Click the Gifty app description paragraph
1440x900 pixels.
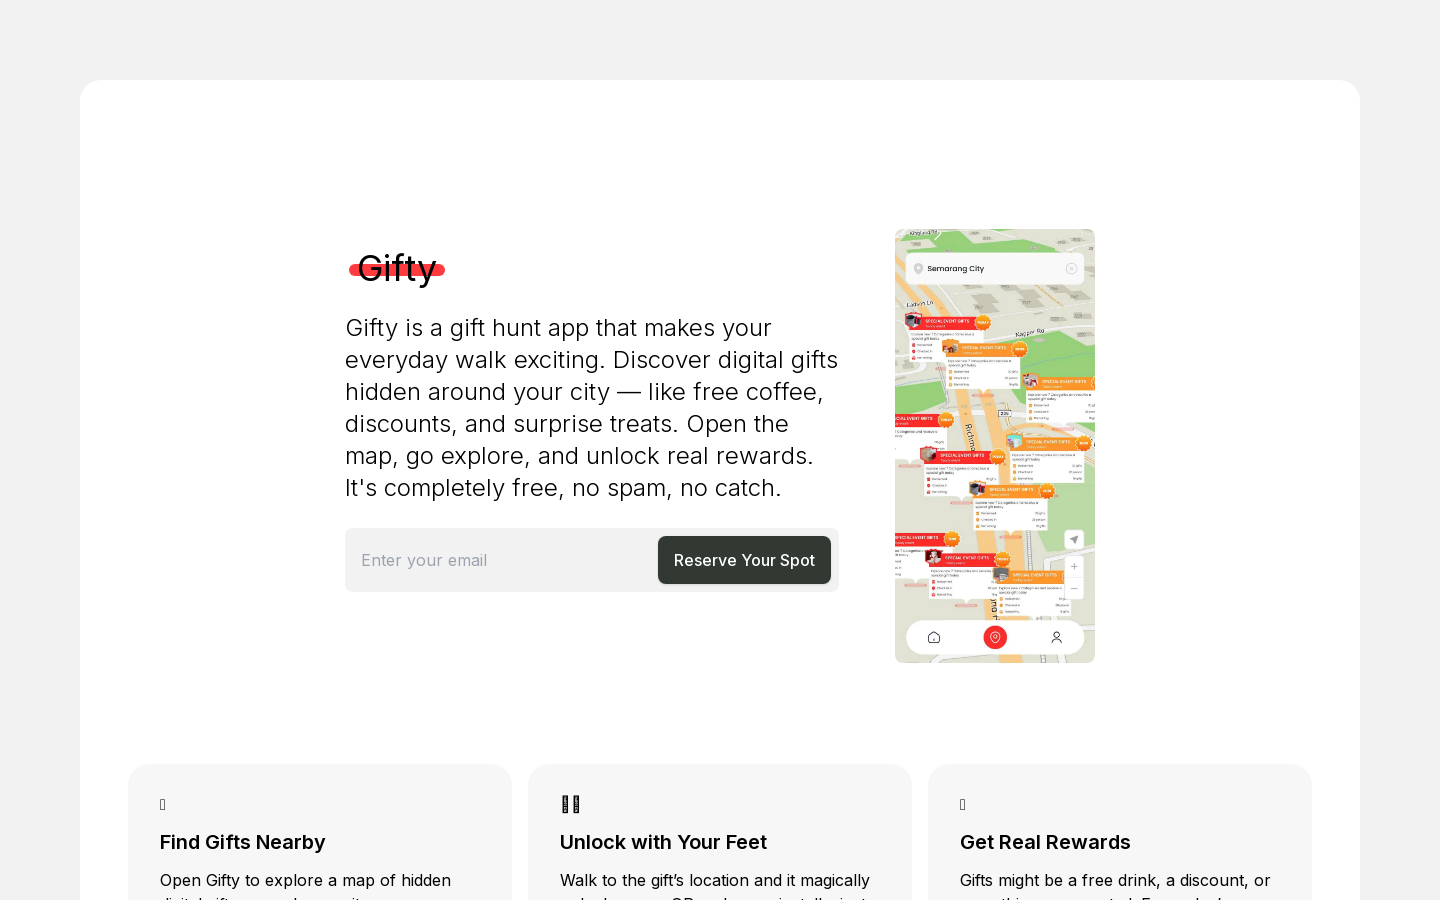[592, 408]
